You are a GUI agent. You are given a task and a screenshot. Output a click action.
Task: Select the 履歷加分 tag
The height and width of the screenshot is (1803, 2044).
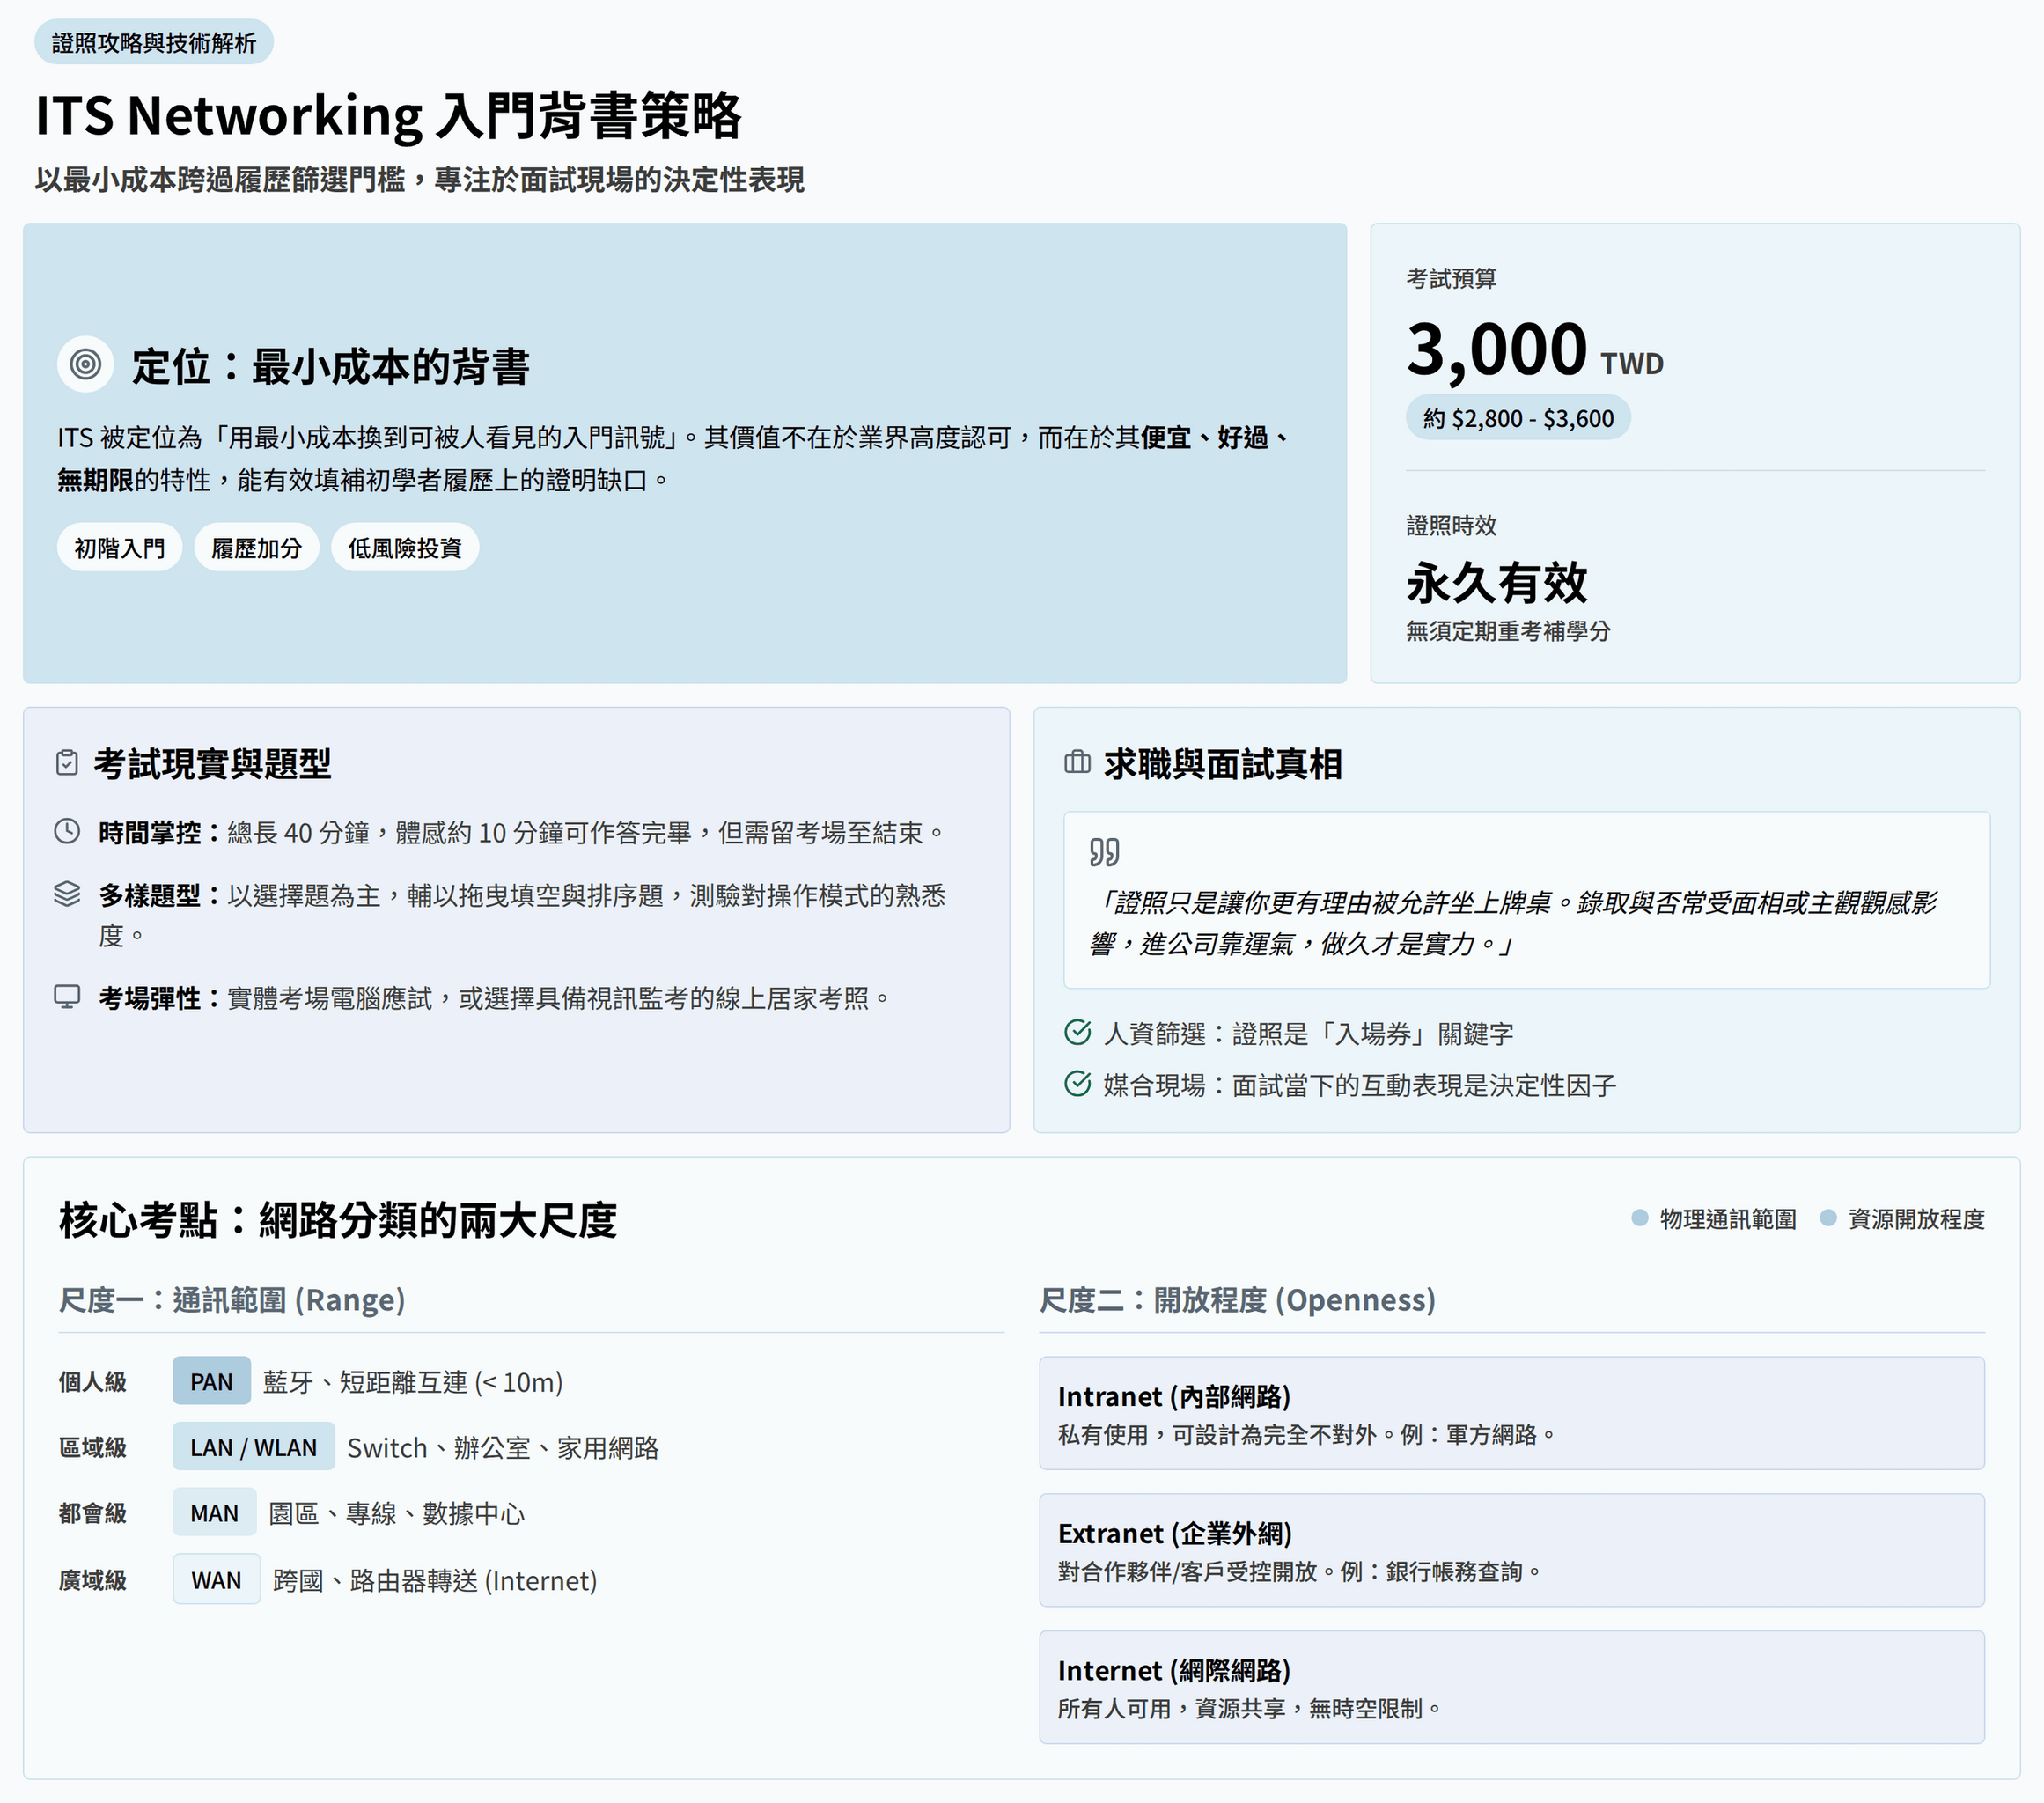pos(256,548)
